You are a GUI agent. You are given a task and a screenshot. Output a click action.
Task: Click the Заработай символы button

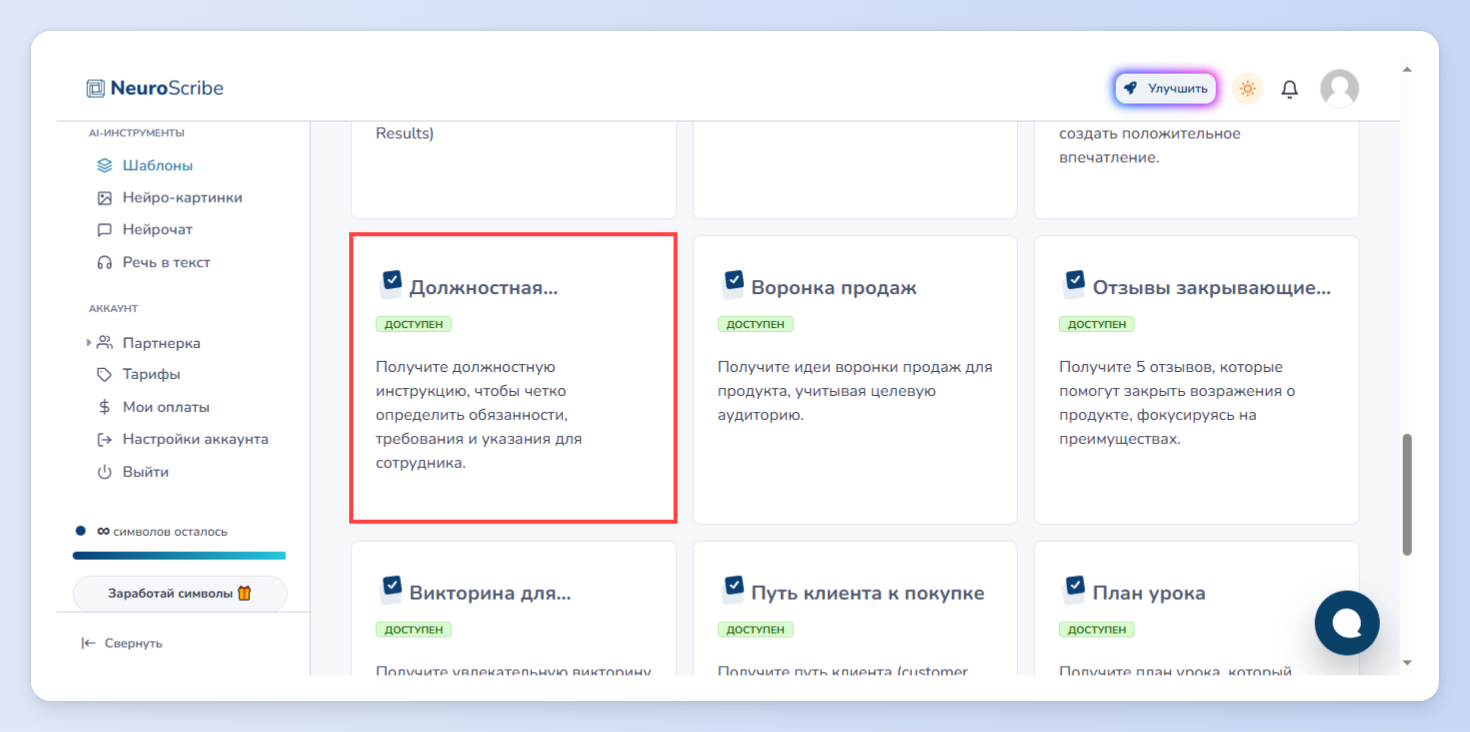pyautogui.click(x=180, y=593)
